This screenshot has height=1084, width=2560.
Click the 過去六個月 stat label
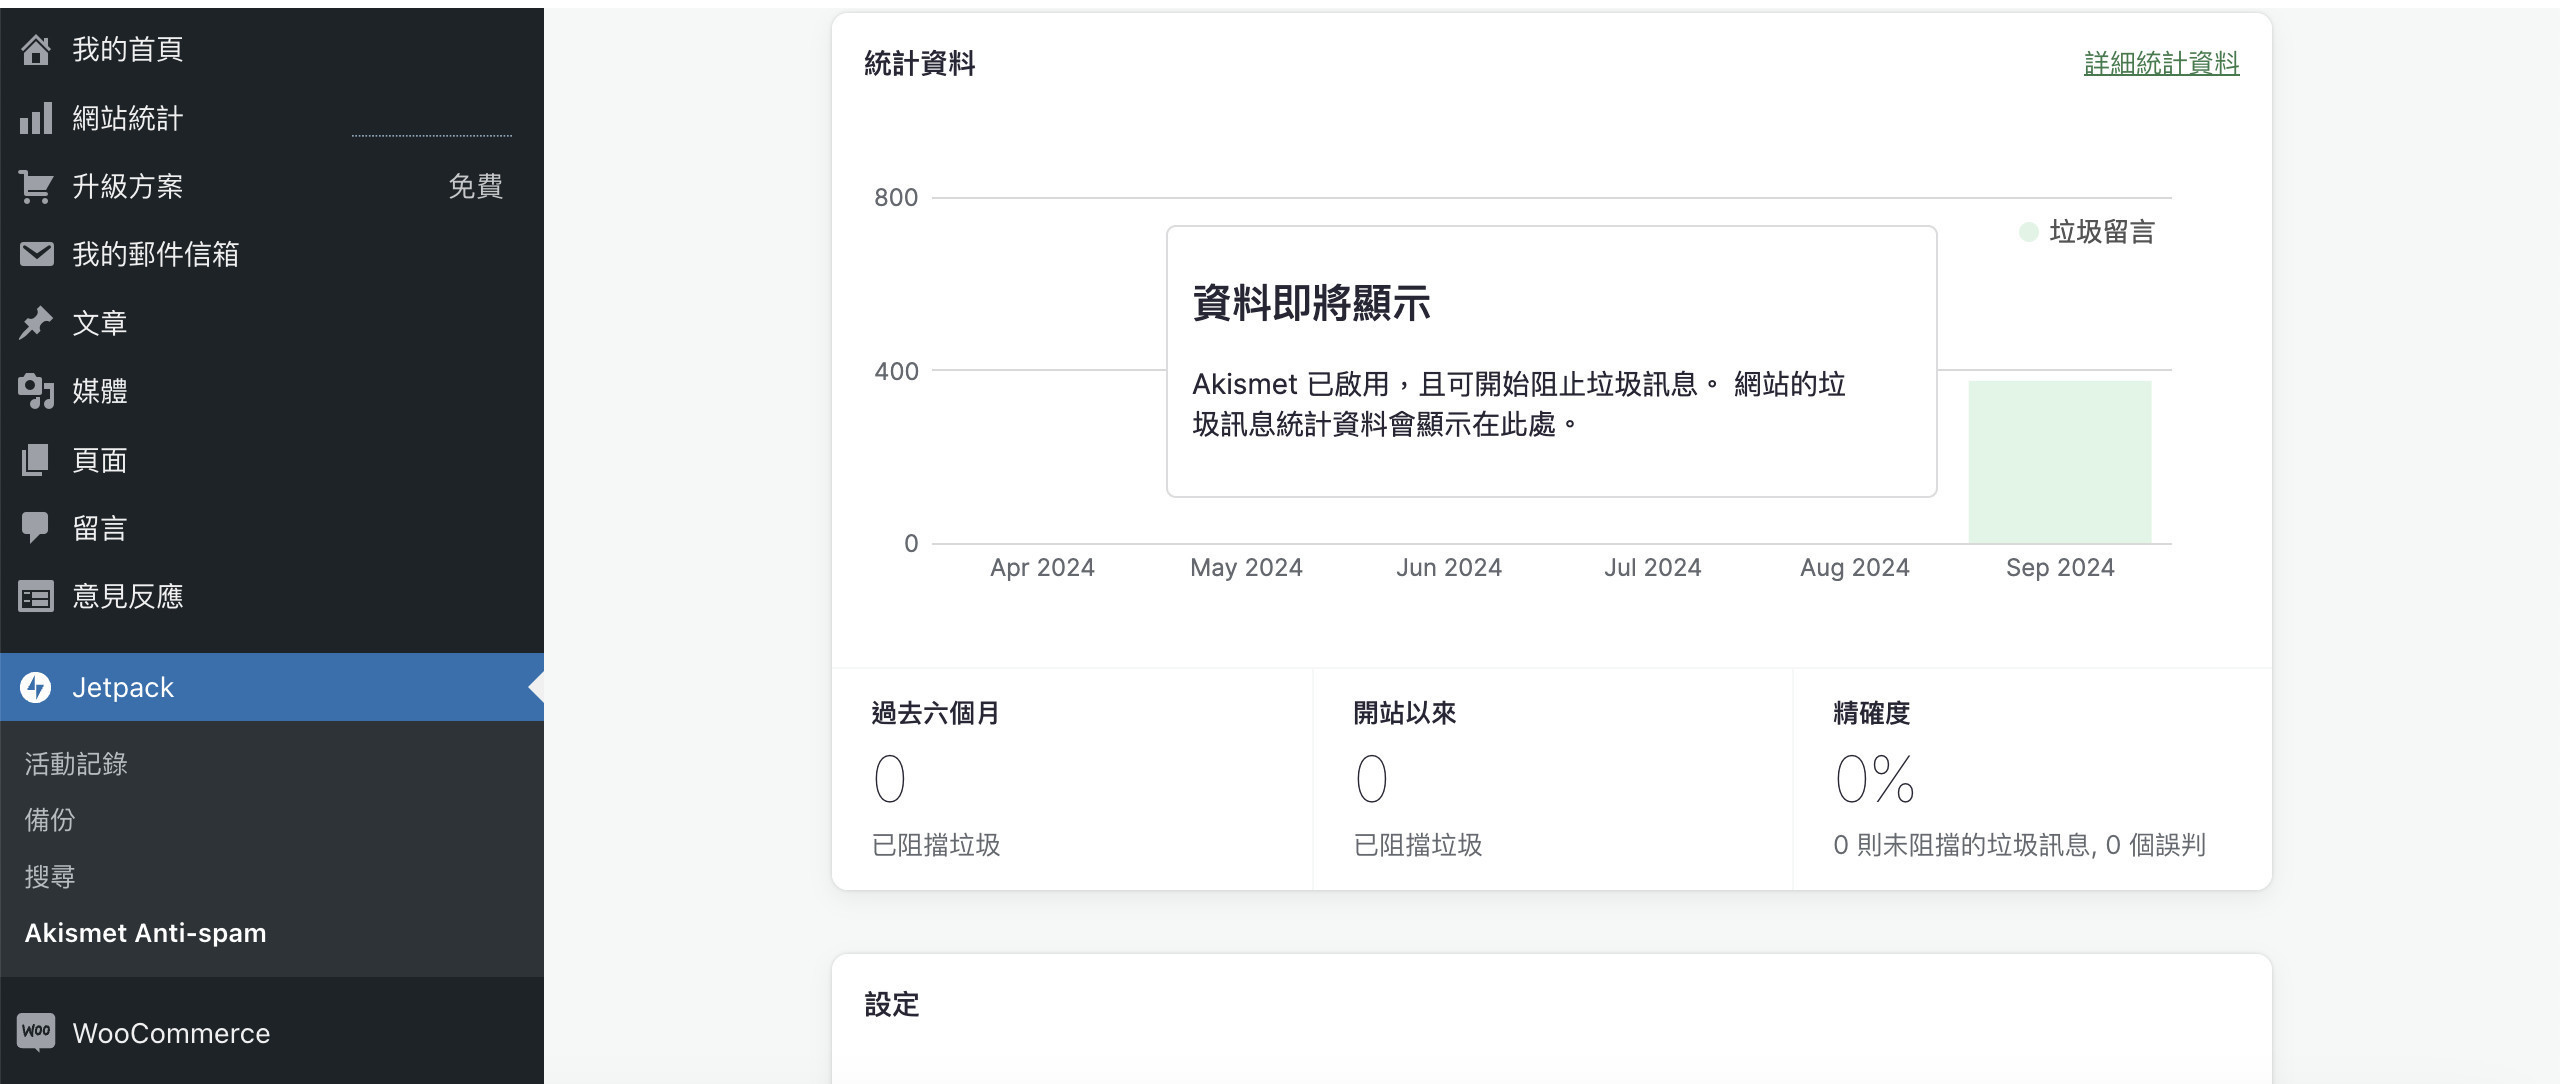936,713
